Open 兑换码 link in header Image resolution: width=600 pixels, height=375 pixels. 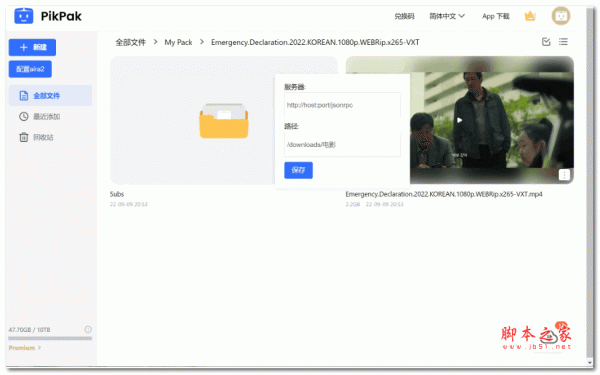point(404,16)
